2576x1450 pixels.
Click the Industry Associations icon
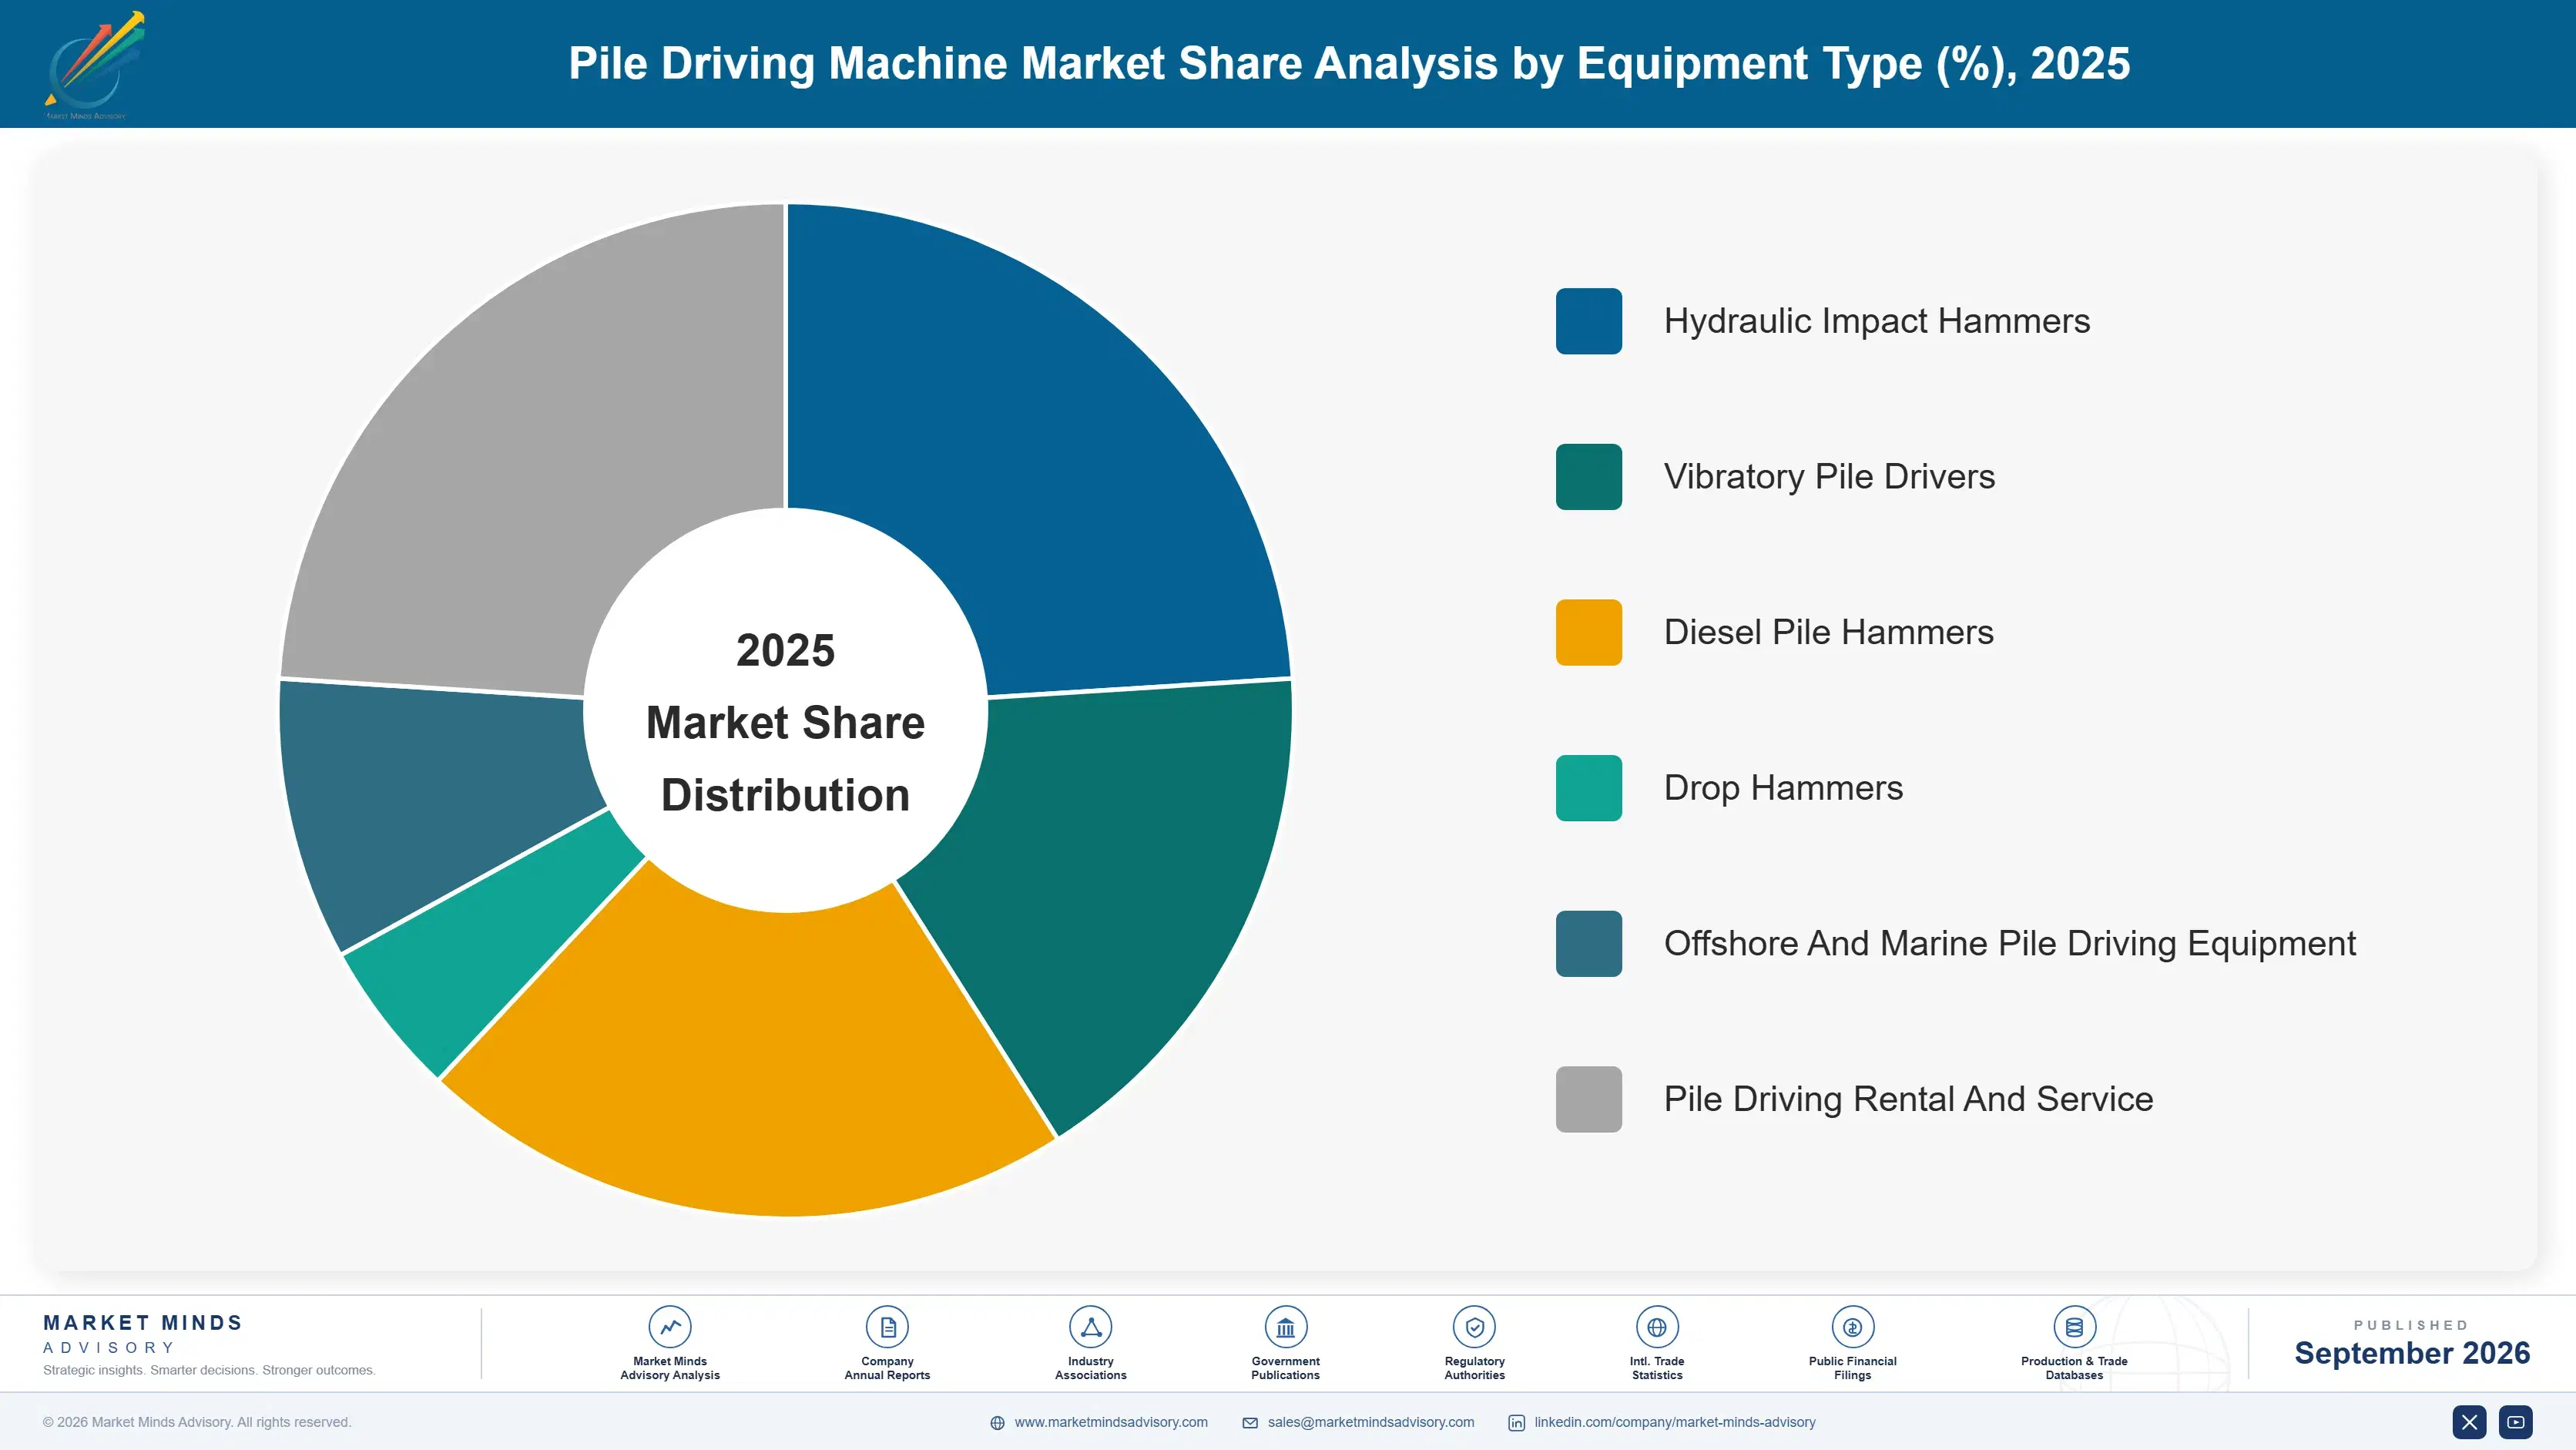(x=1090, y=1327)
